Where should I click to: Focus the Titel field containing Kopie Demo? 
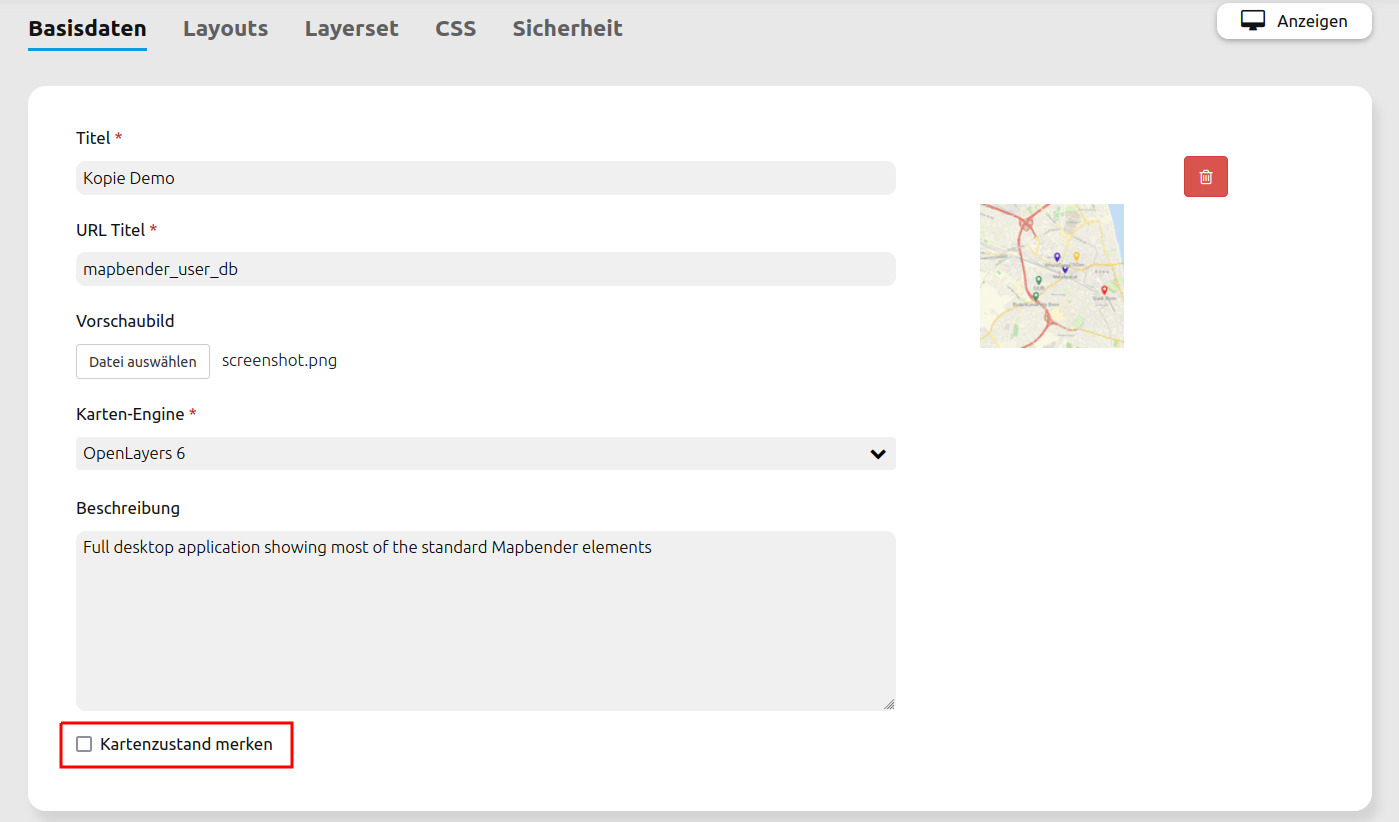point(485,178)
